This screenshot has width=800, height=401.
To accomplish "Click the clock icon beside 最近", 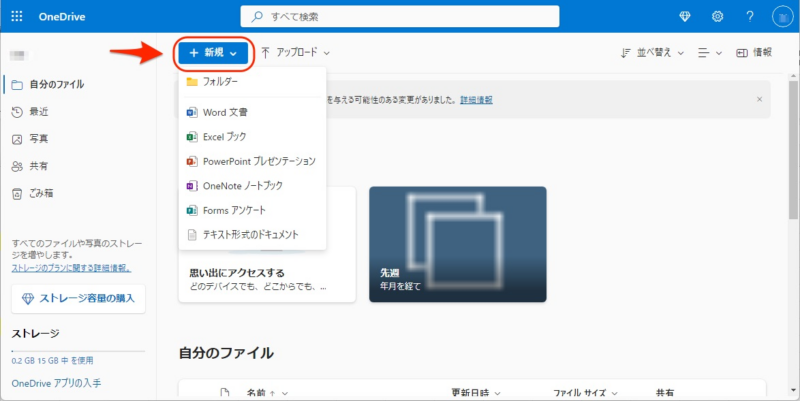I will [17, 112].
